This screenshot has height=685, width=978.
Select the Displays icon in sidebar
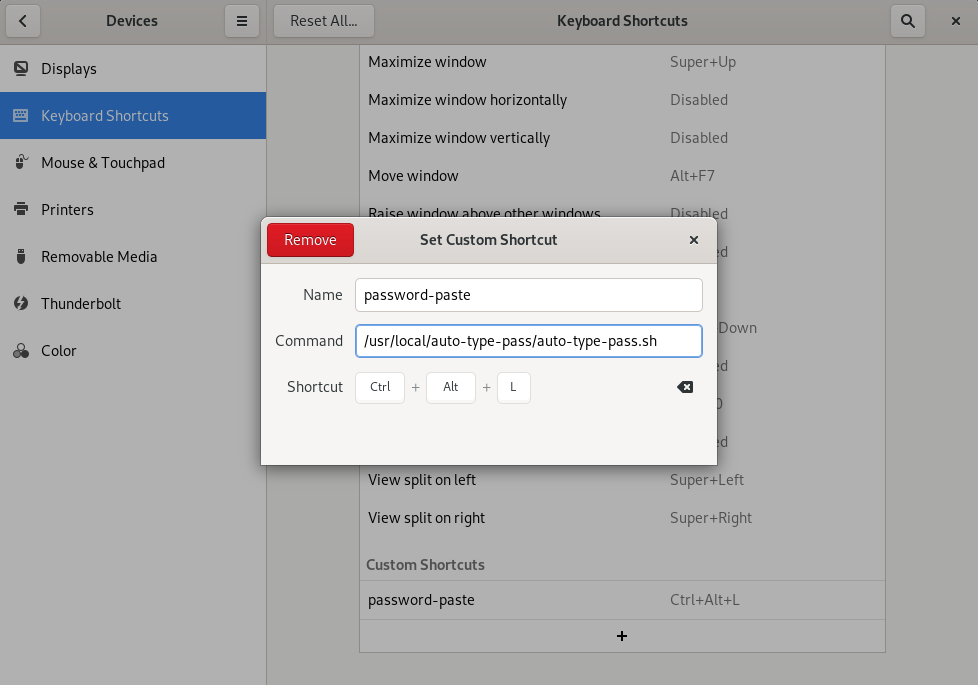coord(21,69)
